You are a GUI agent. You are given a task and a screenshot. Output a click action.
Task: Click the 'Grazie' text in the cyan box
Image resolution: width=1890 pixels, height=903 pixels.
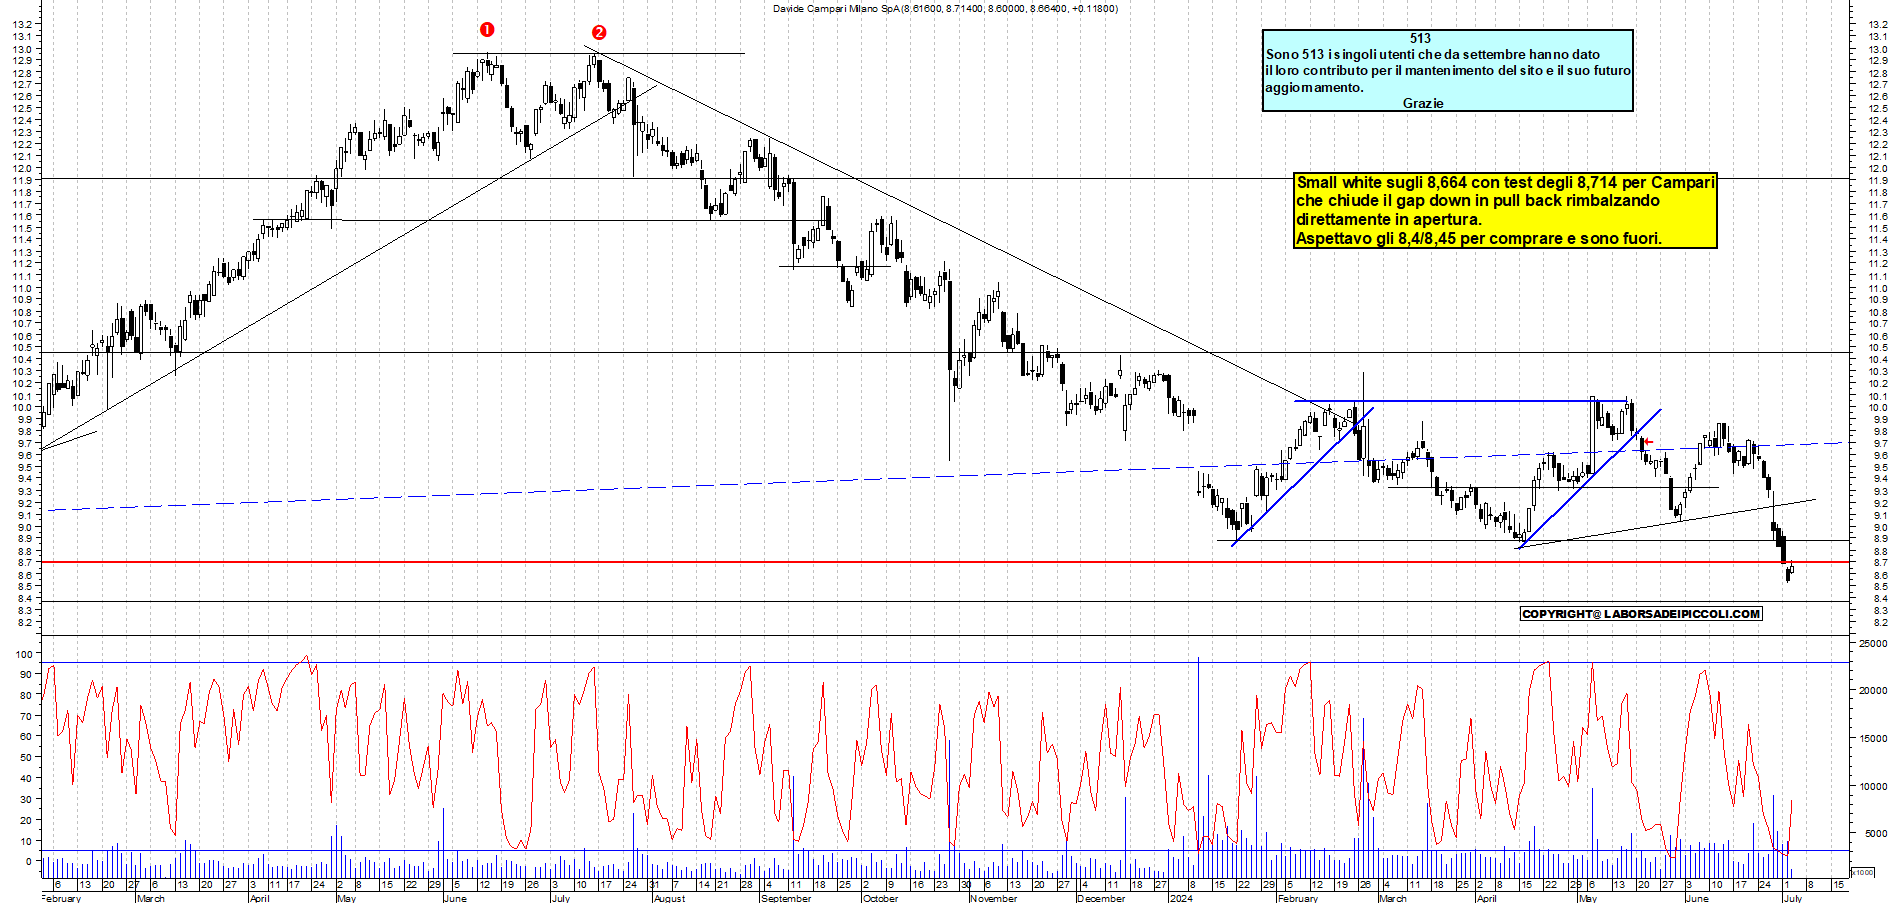1423,103
